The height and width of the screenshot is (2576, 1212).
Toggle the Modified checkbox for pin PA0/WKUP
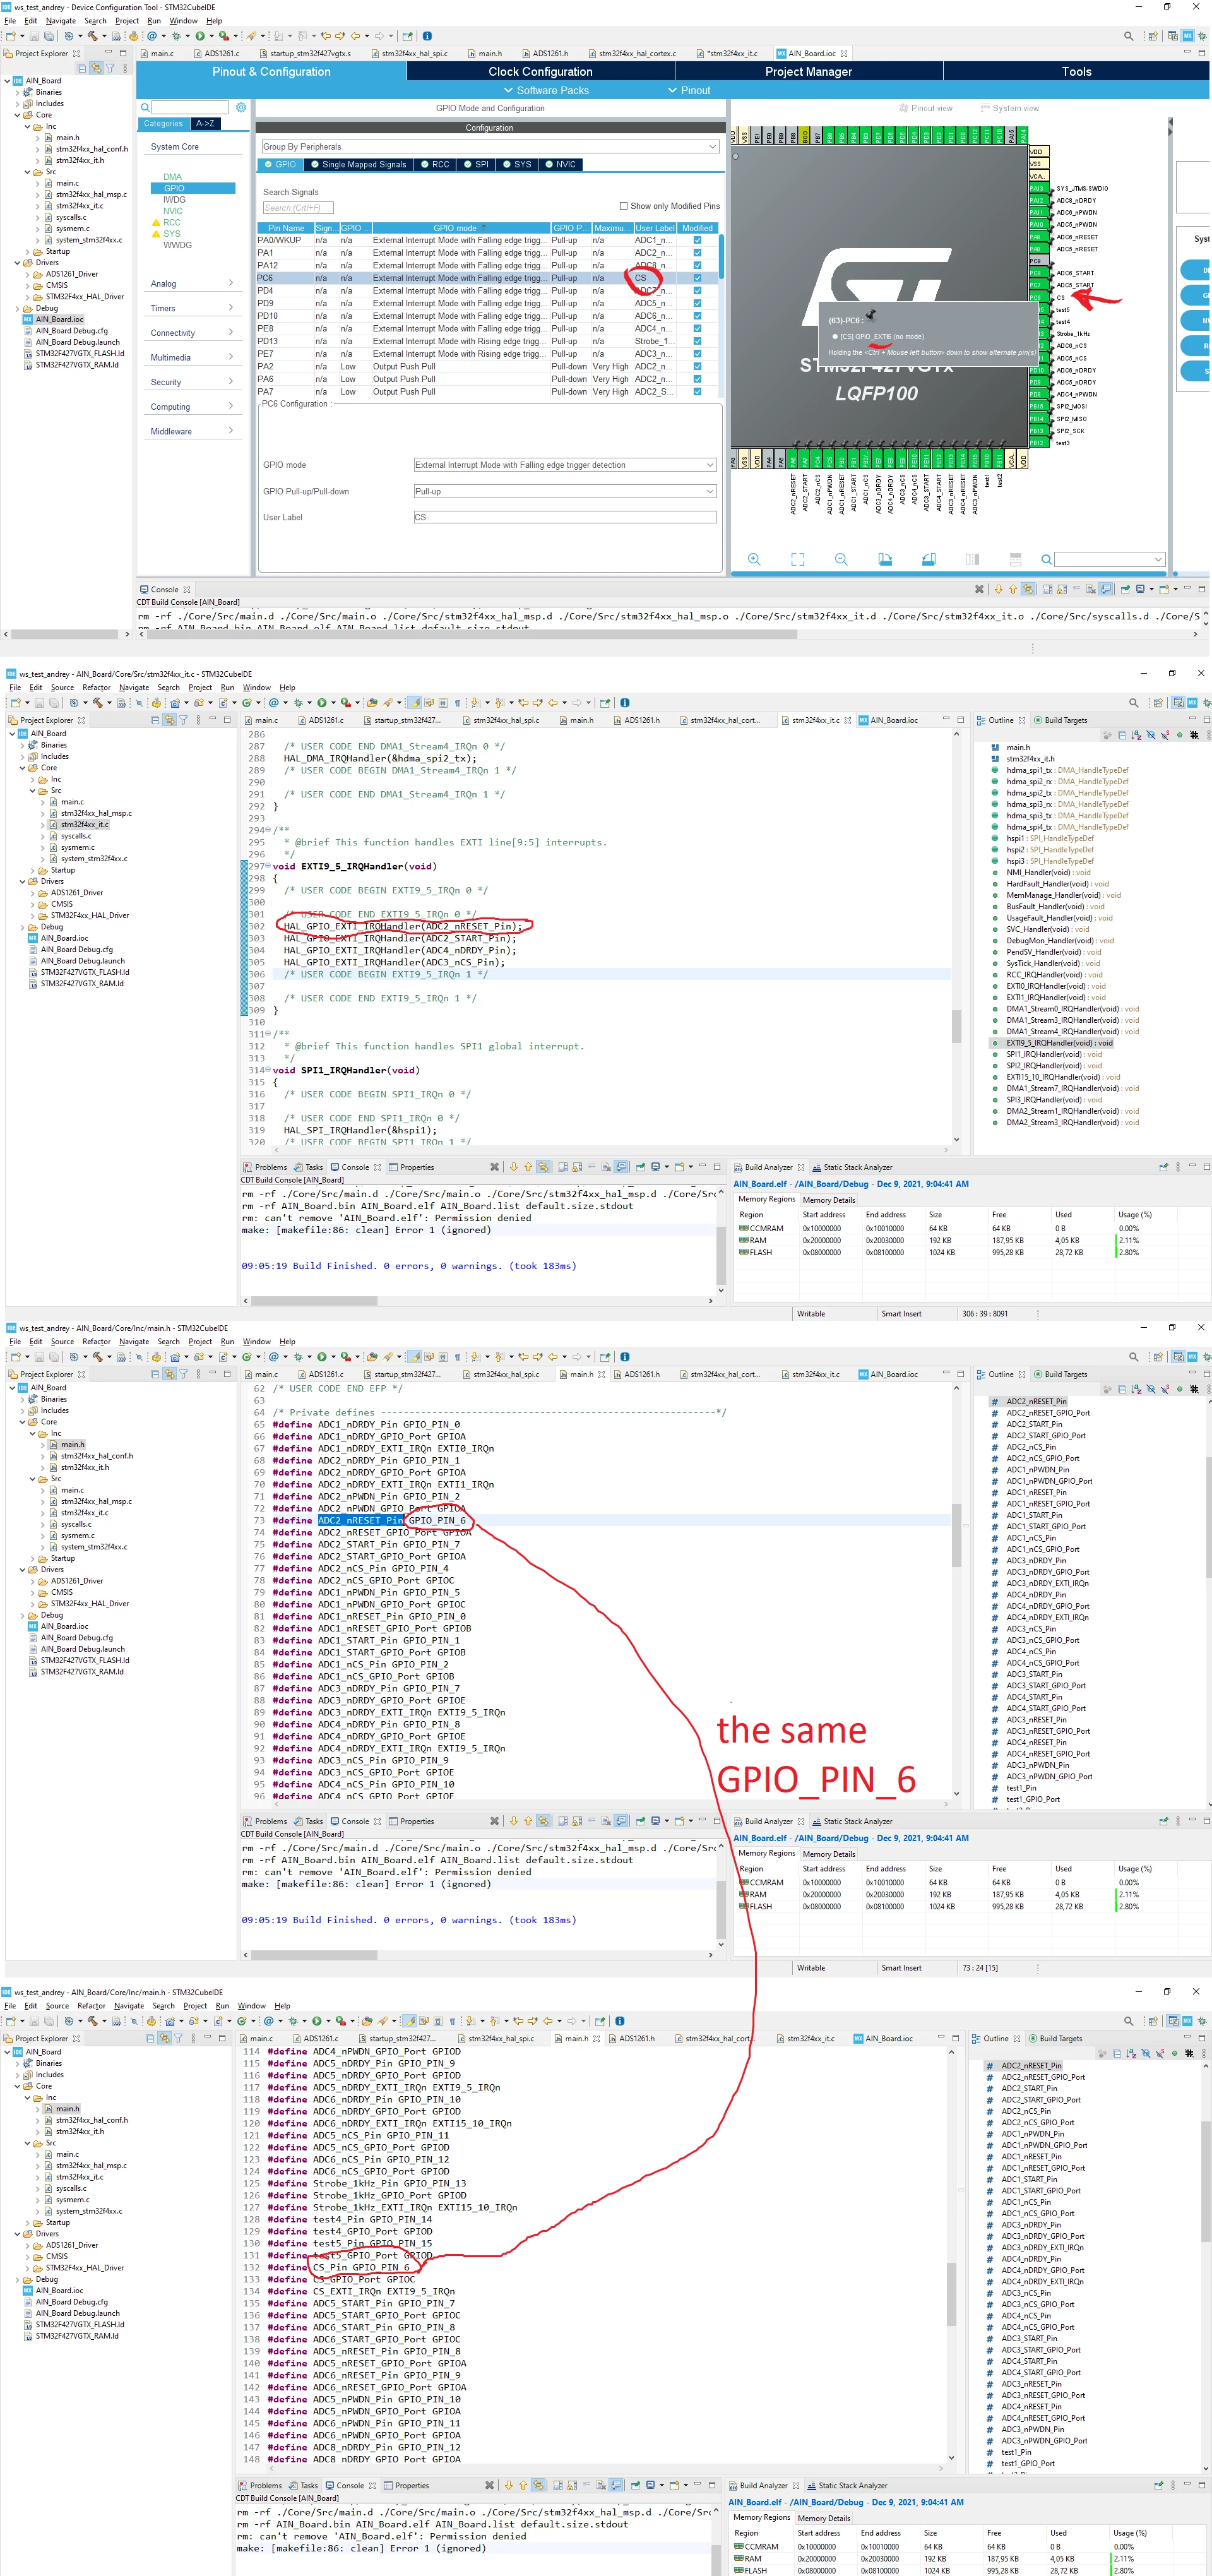[697, 240]
